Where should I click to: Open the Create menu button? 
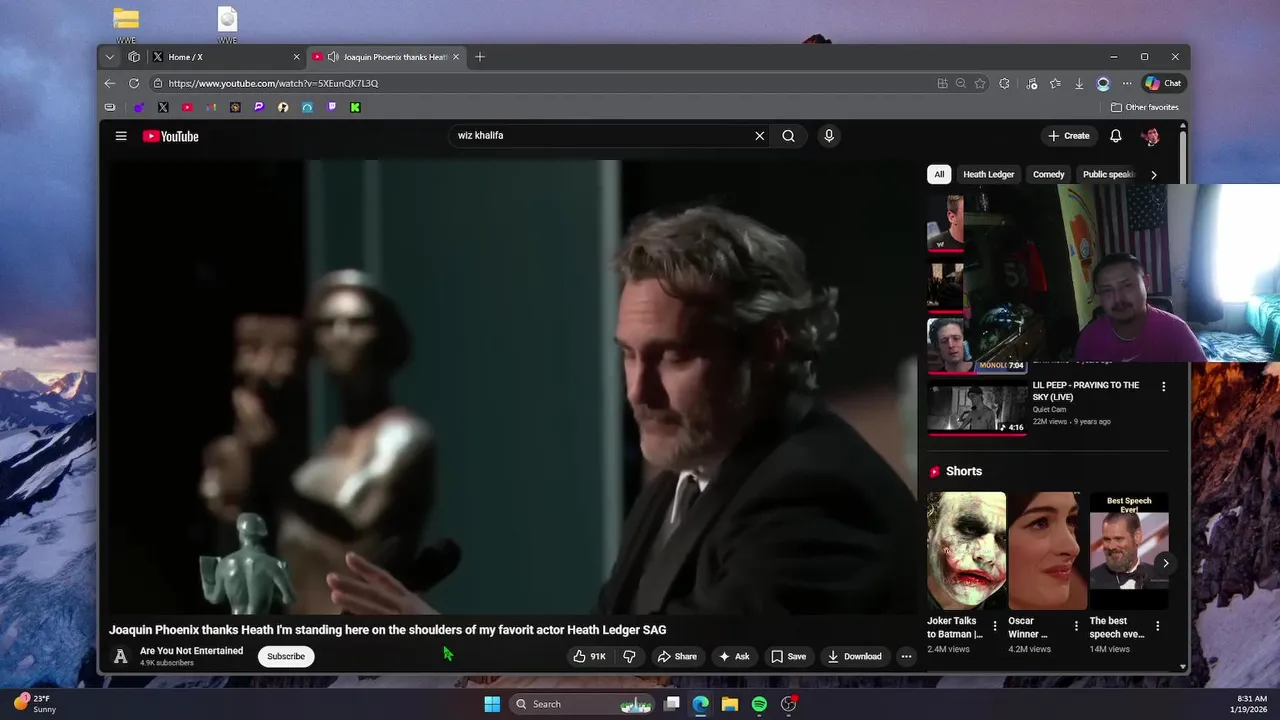click(x=1069, y=136)
